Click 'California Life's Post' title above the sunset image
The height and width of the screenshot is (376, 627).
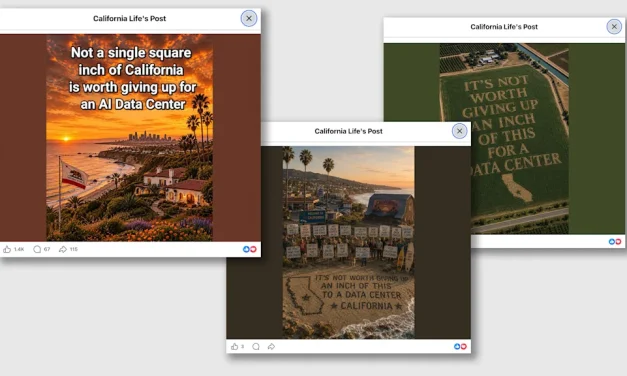[x=130, y=18]
